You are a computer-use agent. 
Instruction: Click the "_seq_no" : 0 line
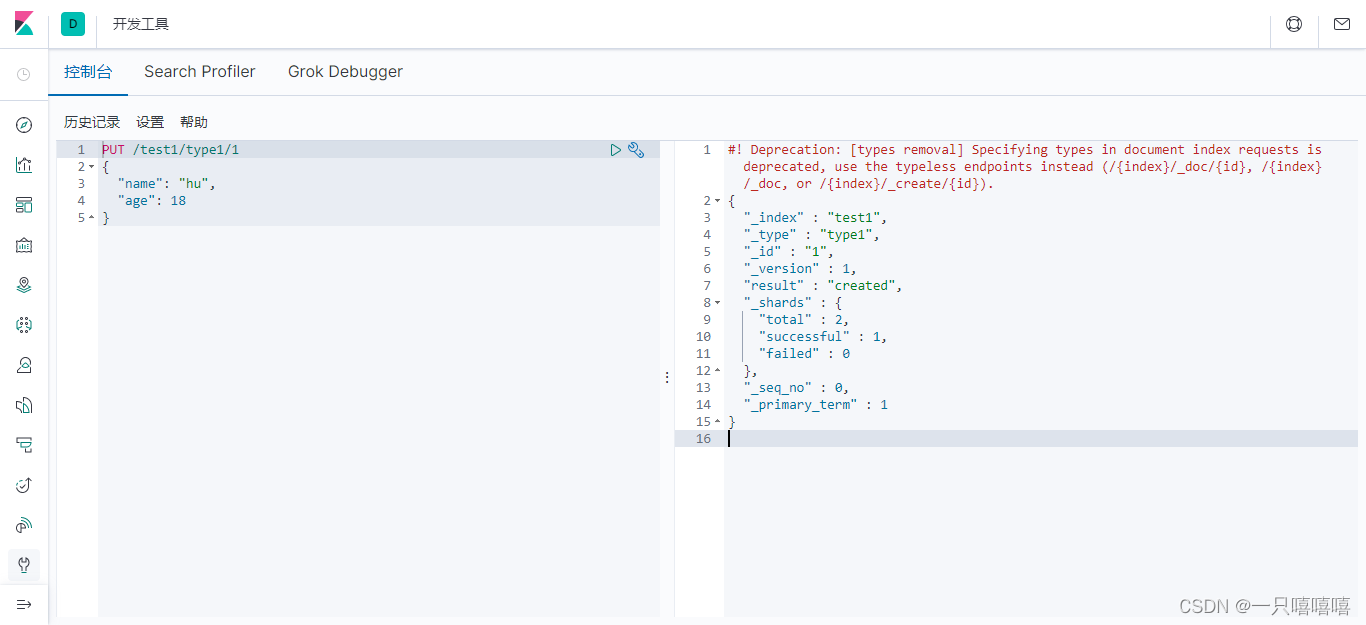point(796,388)
